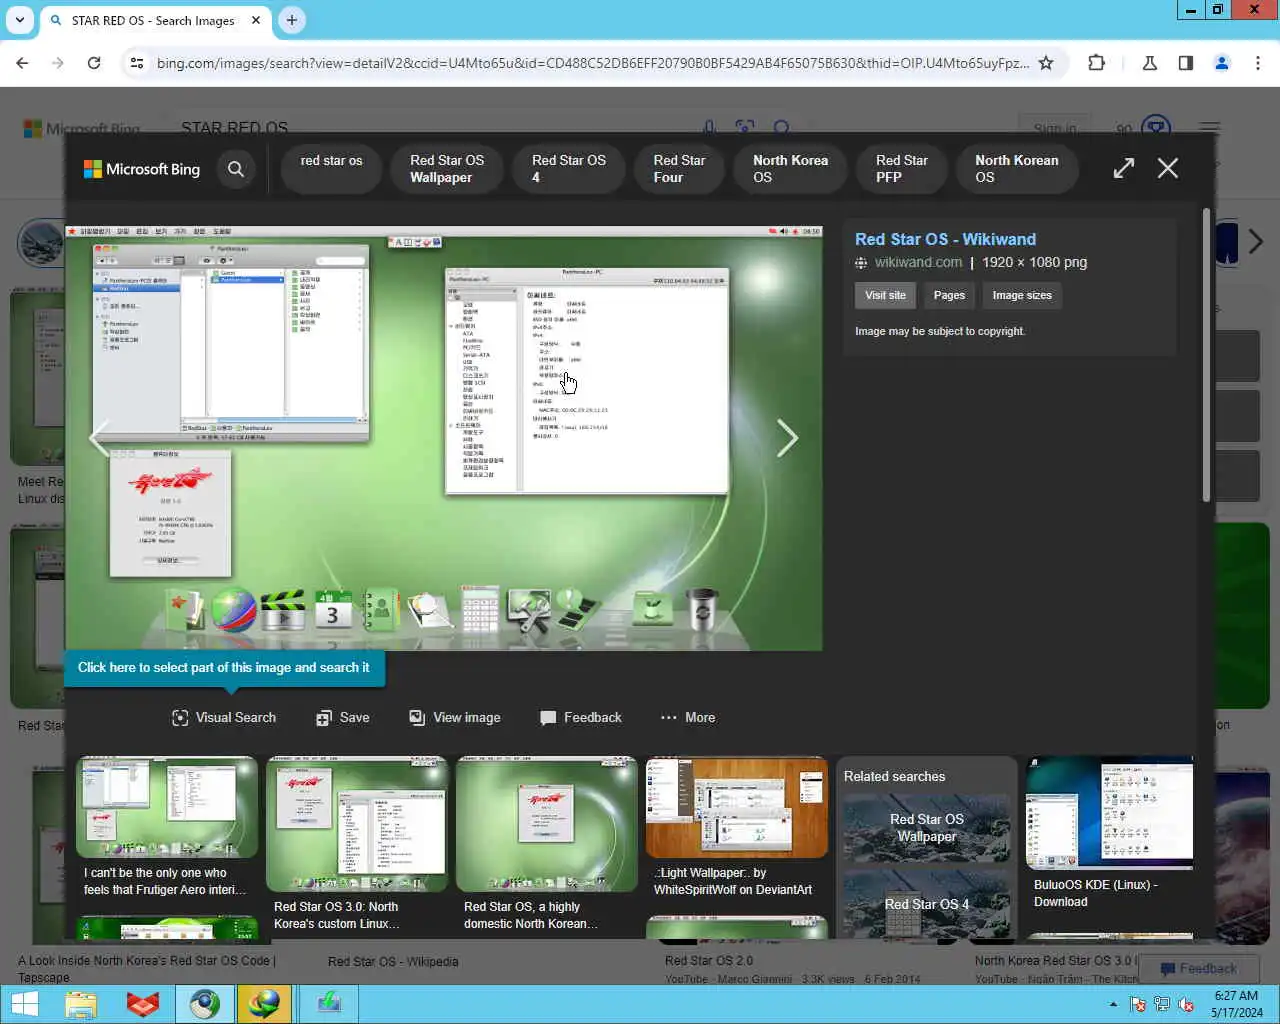The height and width of the screenshot is (1024, 1280).
Task: Send Feedback on this image
Action: point(581,718)
